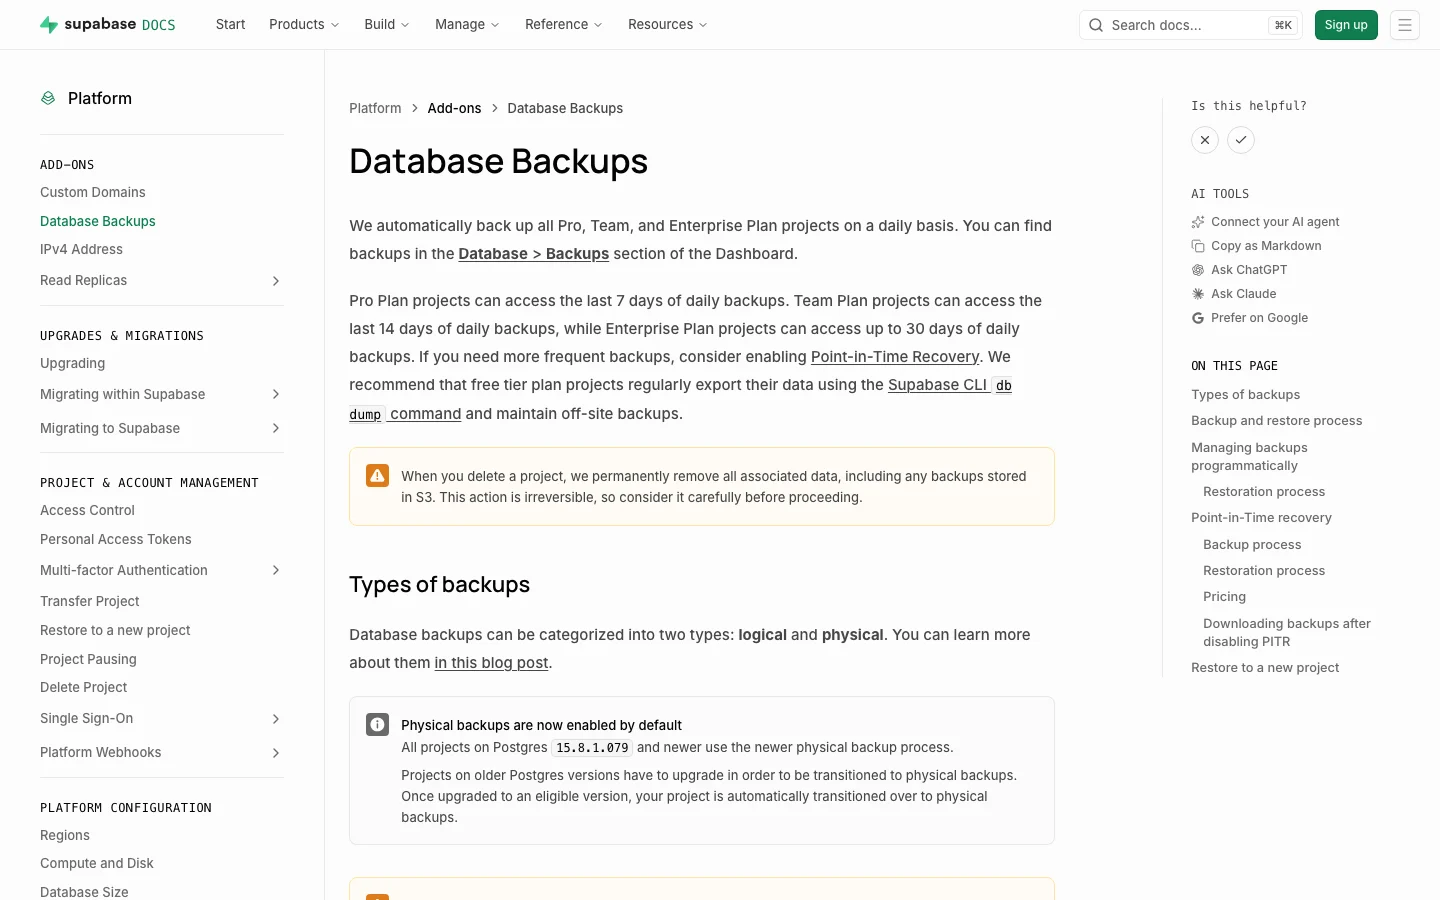Click the Sign up button

[x=1346, y=25]
